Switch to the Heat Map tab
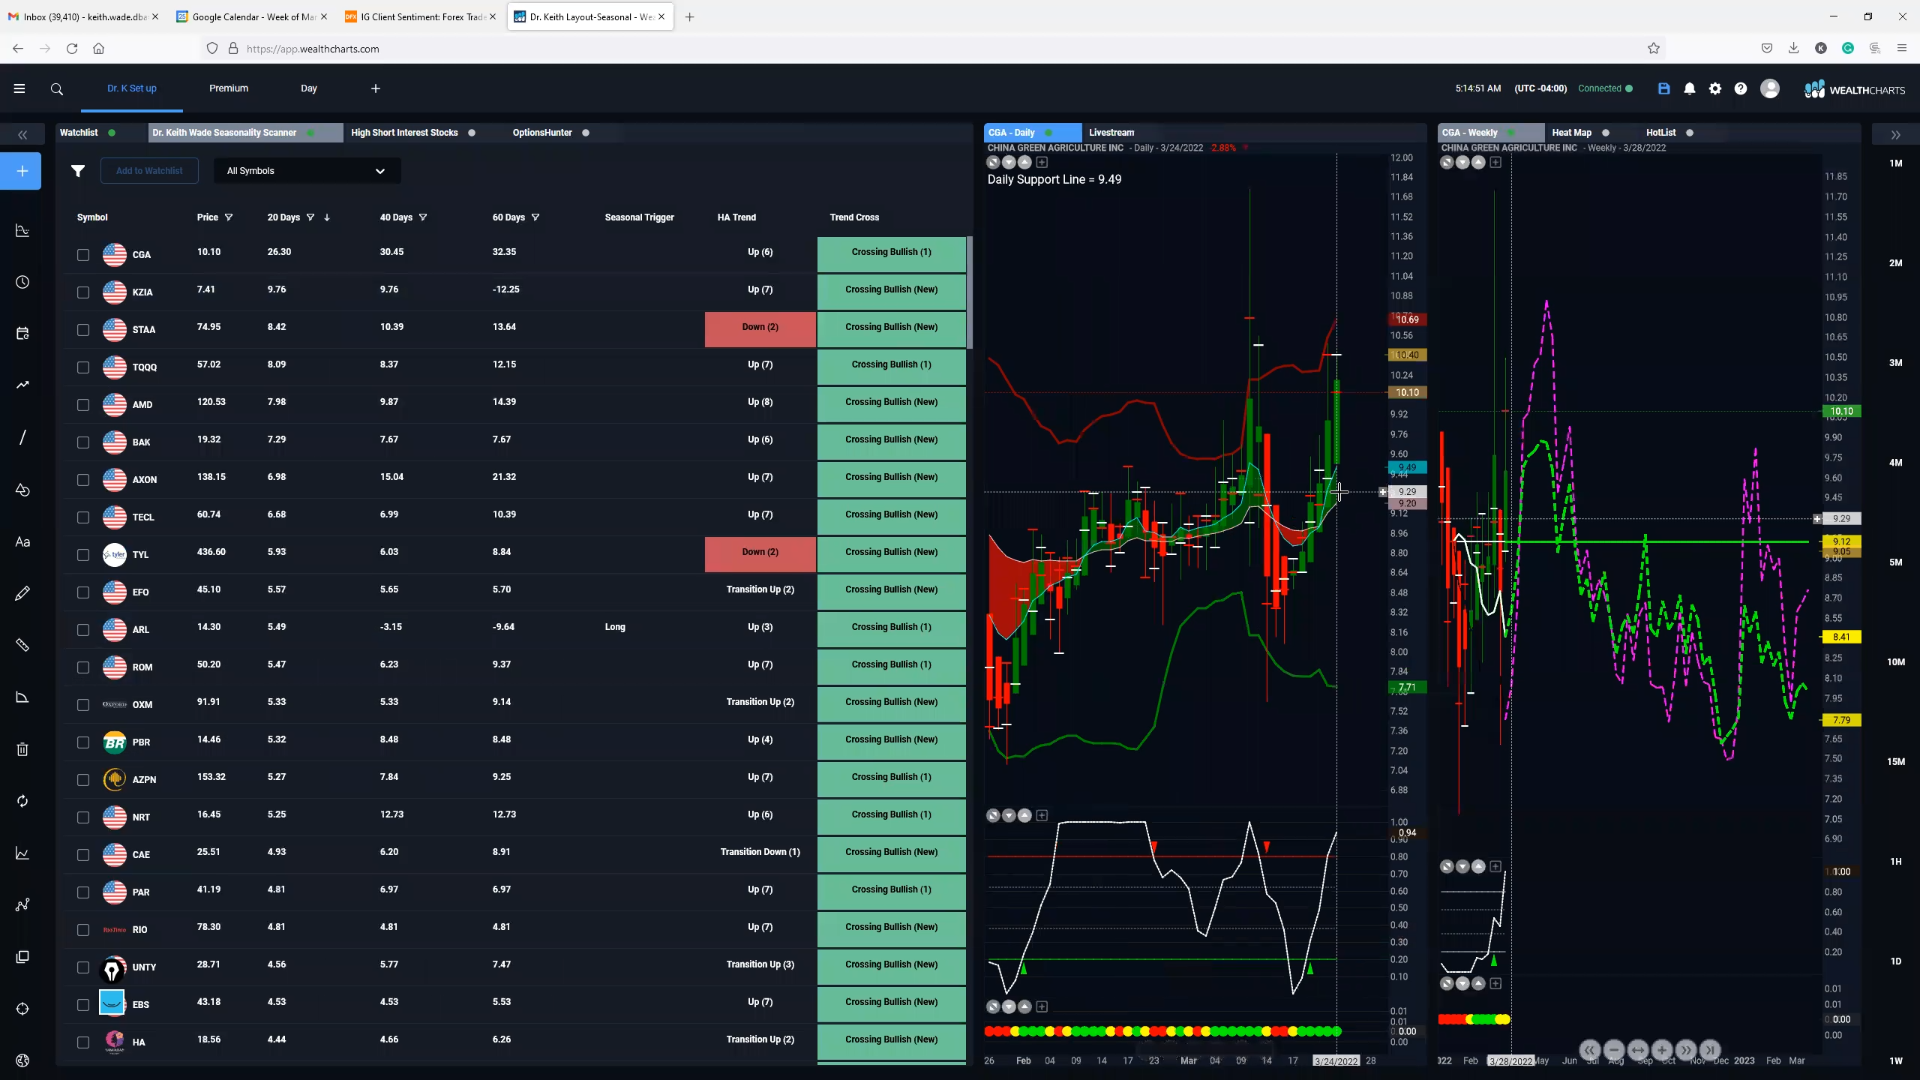The image size is (1920, 1080). coord(1571,133)
